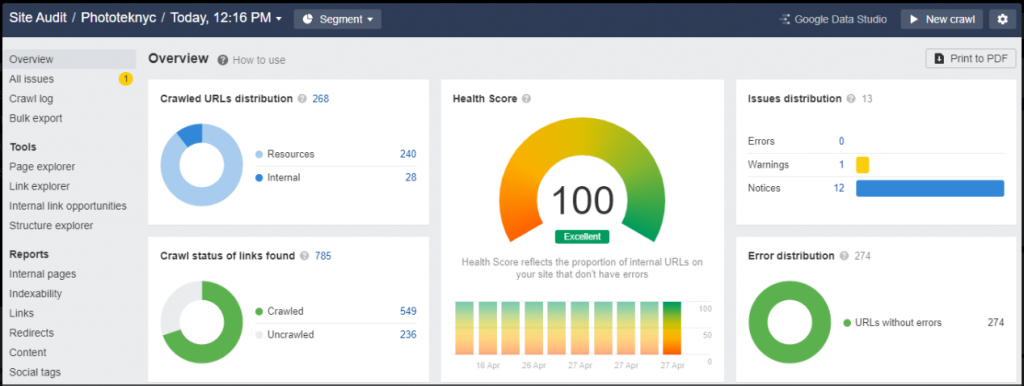This screenshot has width=1024, height=386.
Task: Click the yellow Warnings bar
Action: click(x=863, y=165)
